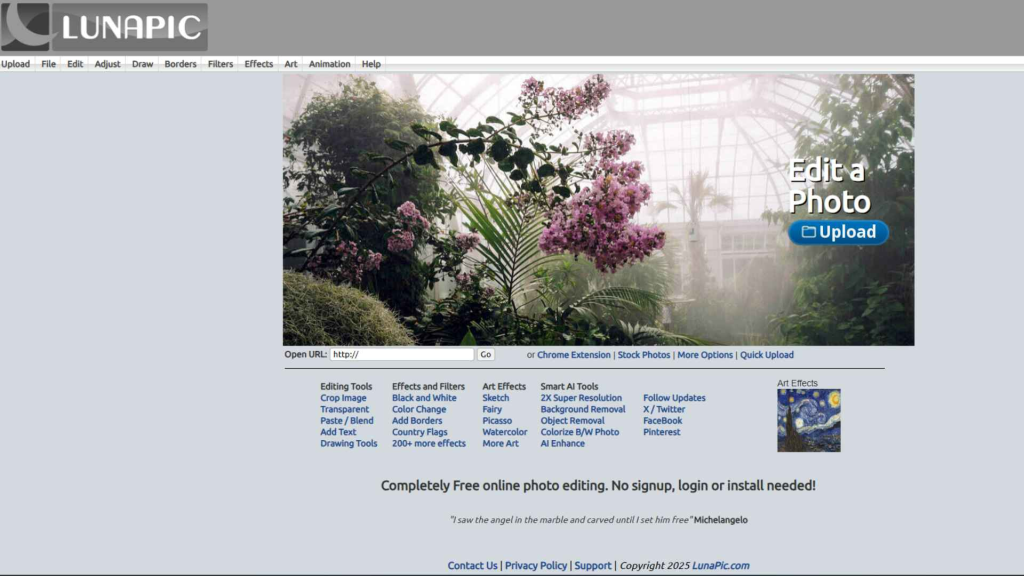
Task: Open the Stock Photos link
Action: coord(643,355)
